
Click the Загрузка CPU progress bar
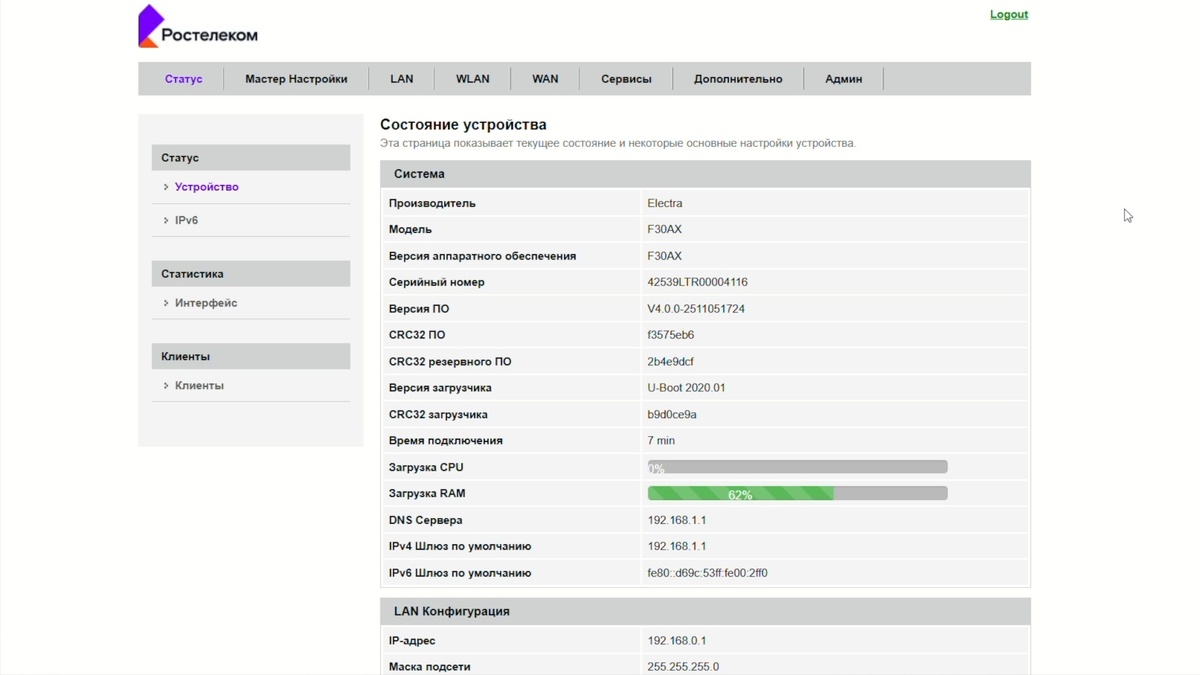point(797,467)
